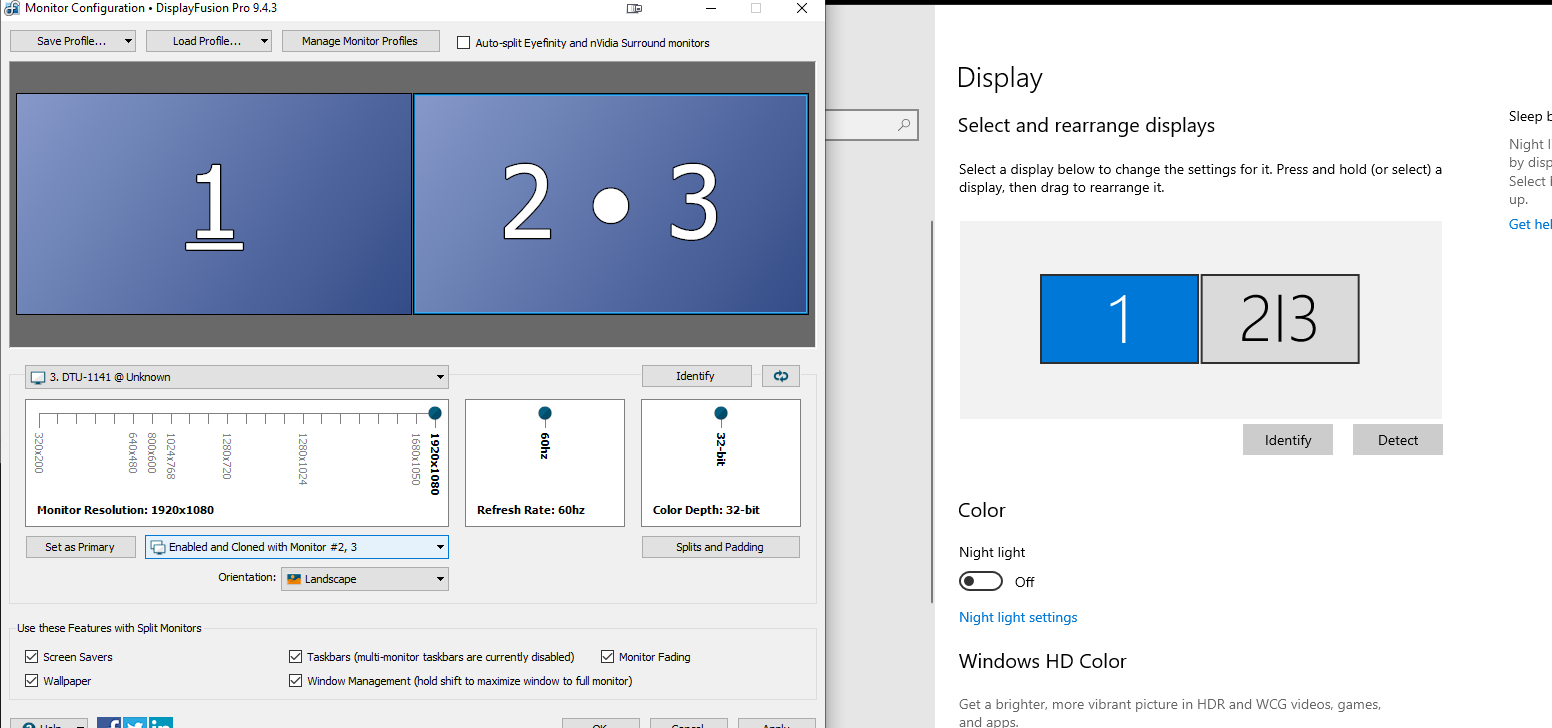
Task: Enable Auto-split Eyefinity and nVidia Surround
Action: click(x=463, y=43)
